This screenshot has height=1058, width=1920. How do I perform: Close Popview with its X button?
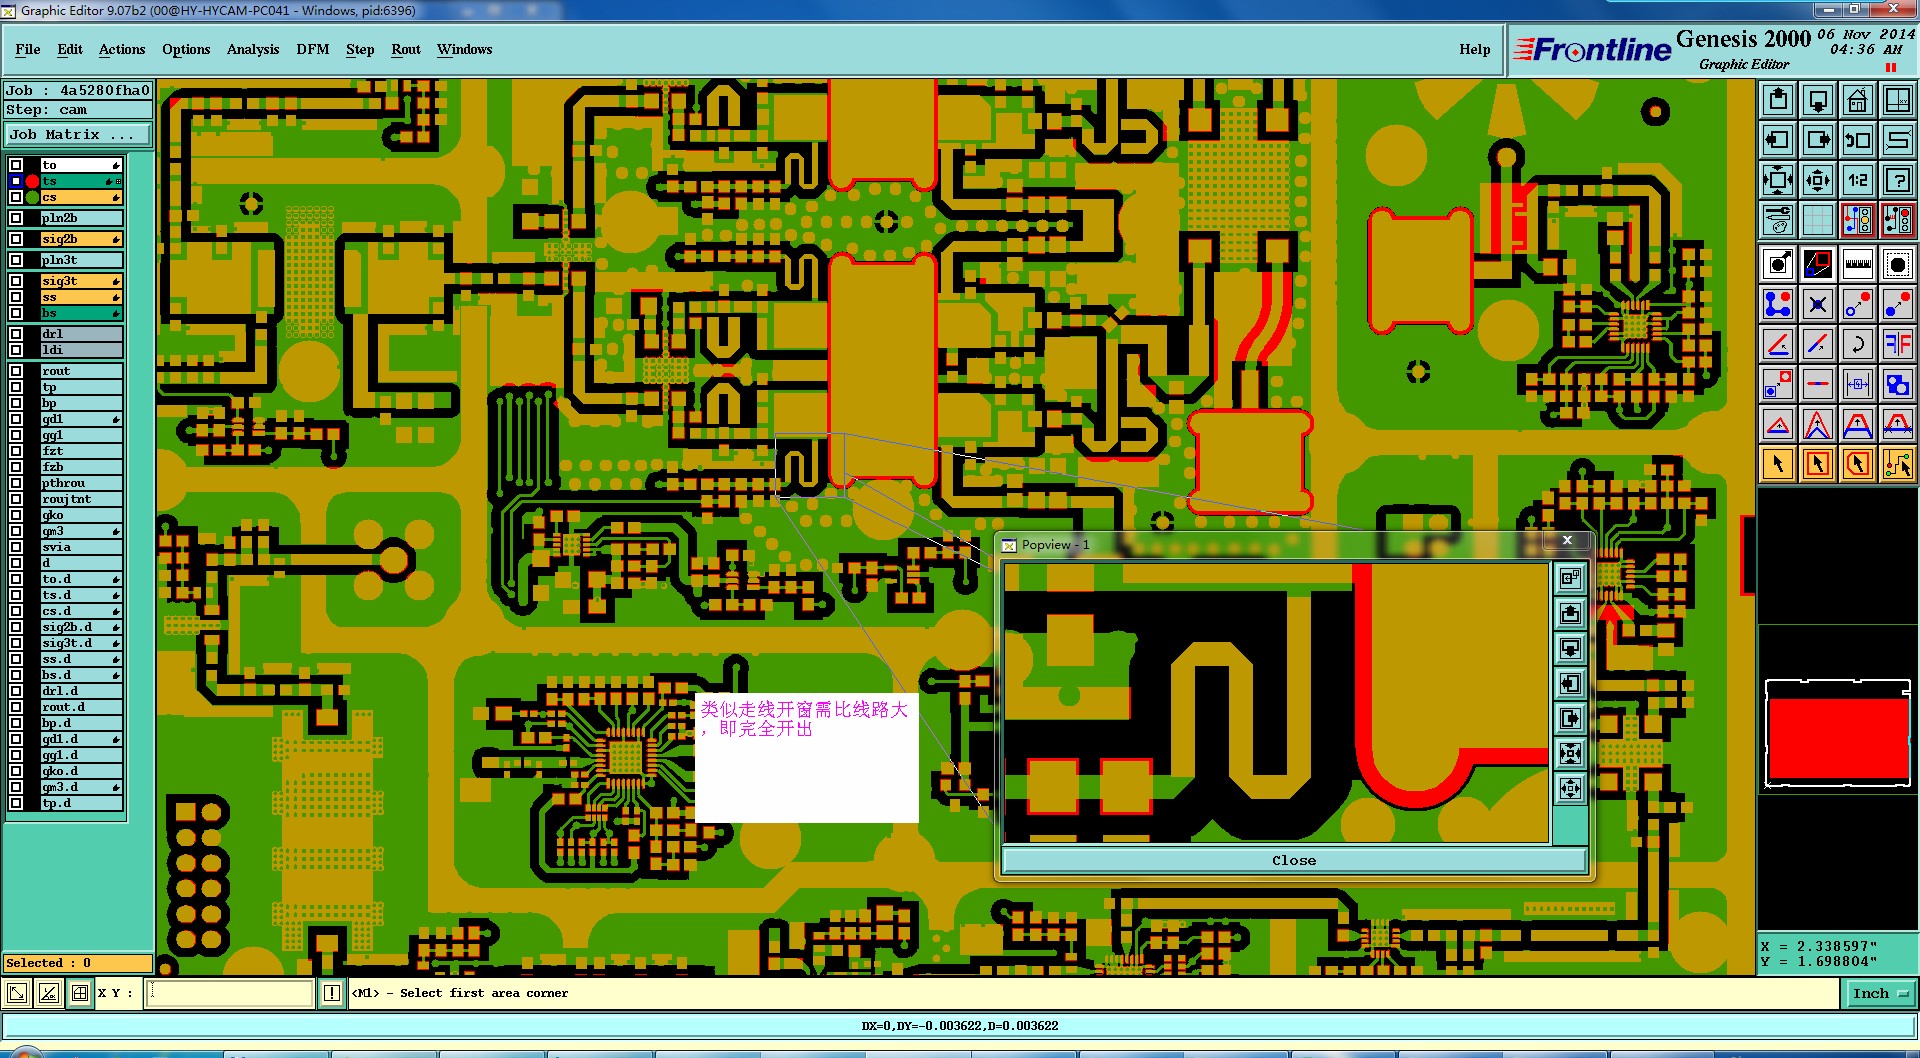(x=1567, y=541)
